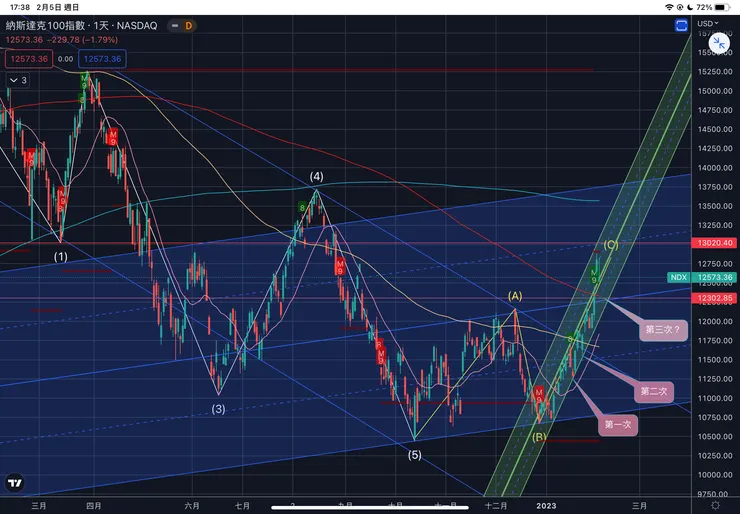
Task: Open chart settings gear on axis corner
Action: coord(715,506)
